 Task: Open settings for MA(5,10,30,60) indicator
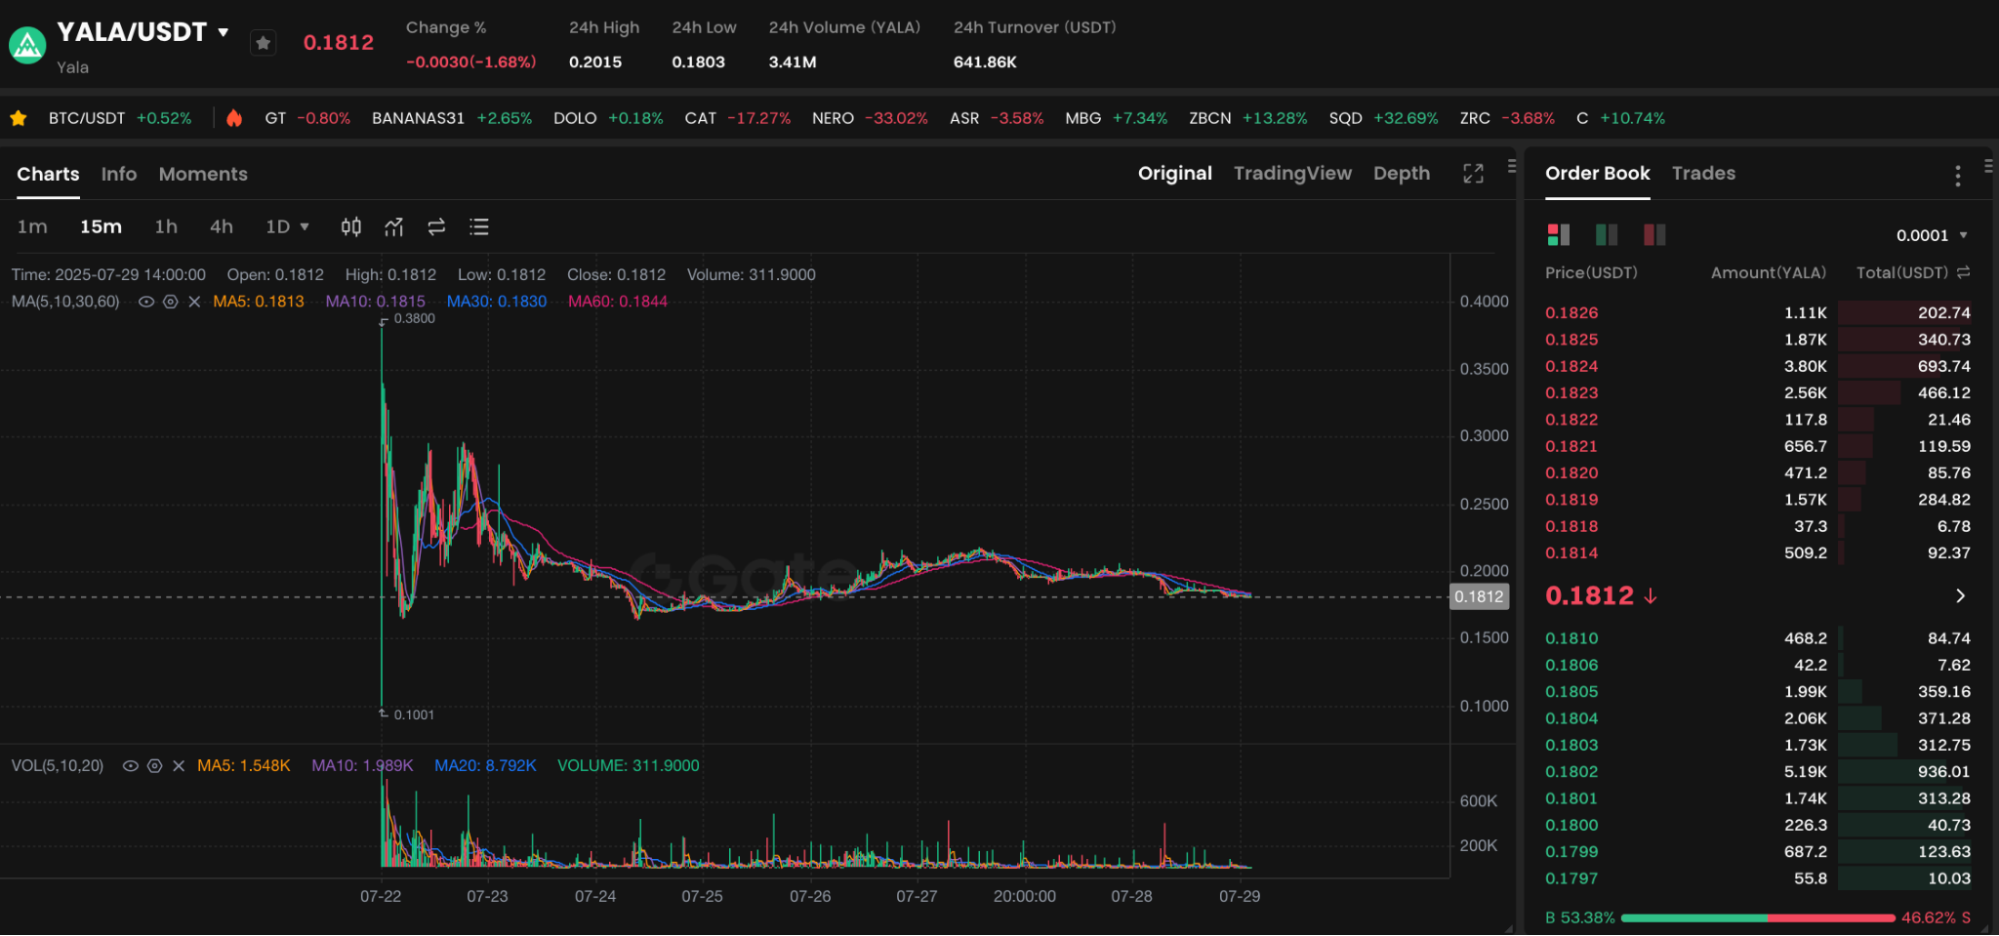tap(170, 302)
